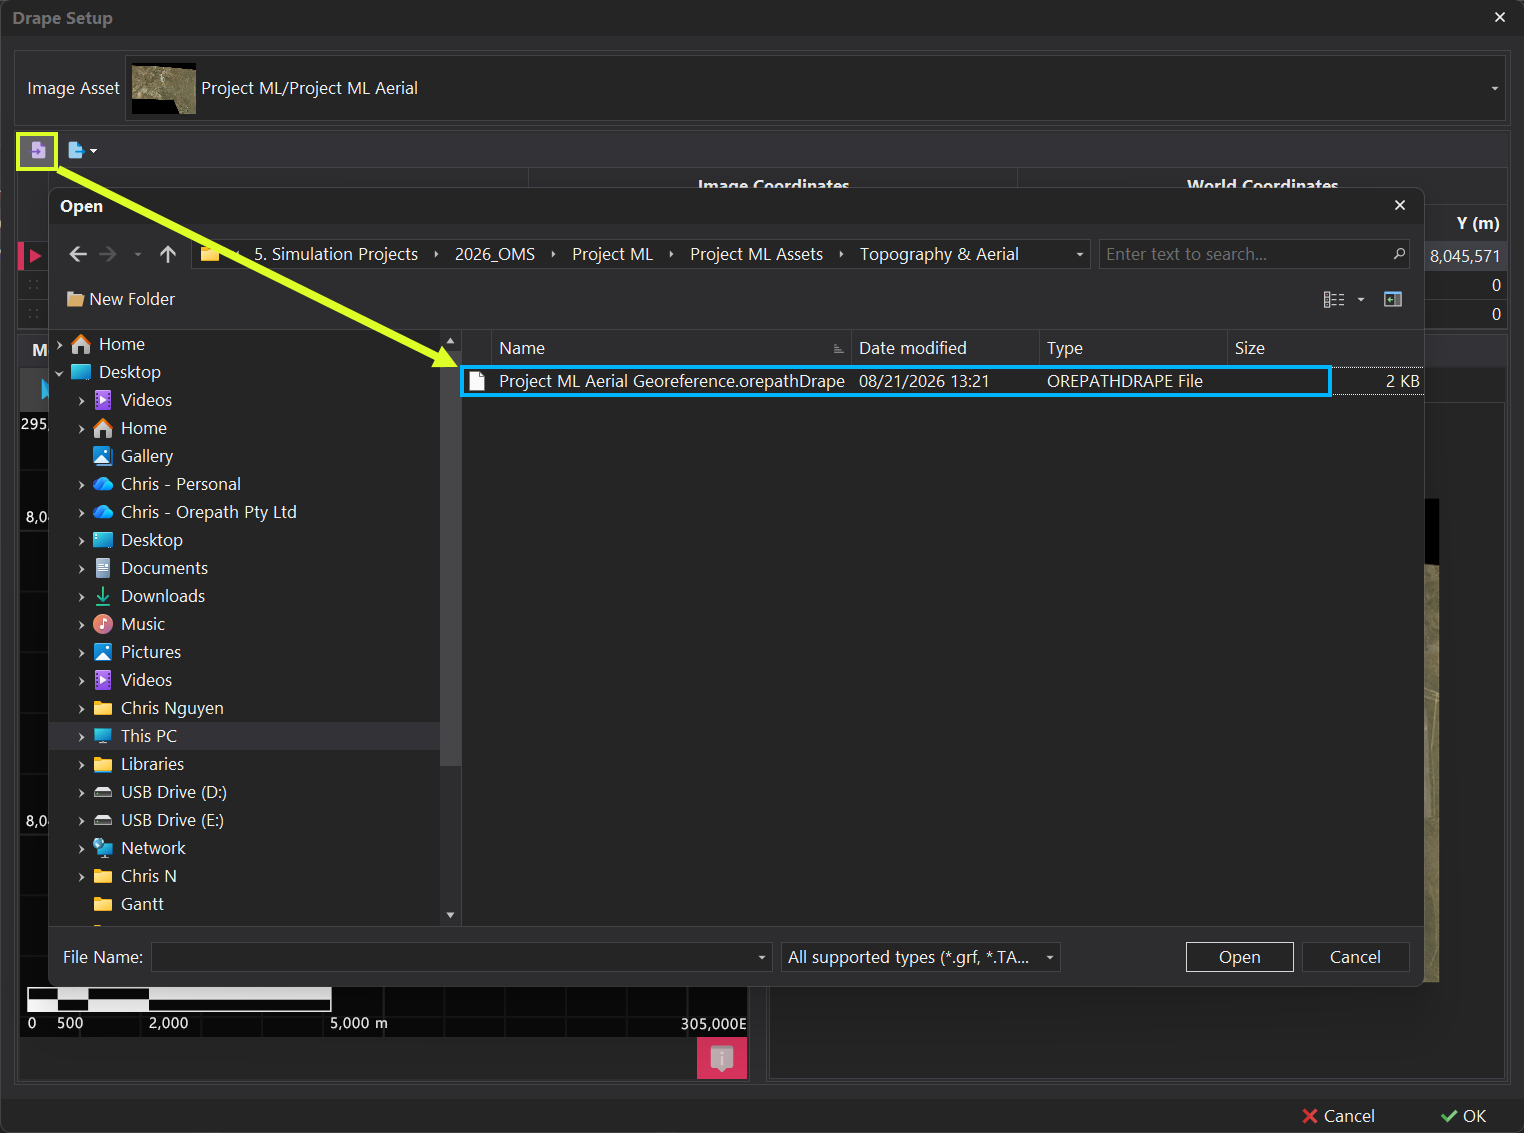Confirm Drape Setup with OK

(x=1464, y=1116)
